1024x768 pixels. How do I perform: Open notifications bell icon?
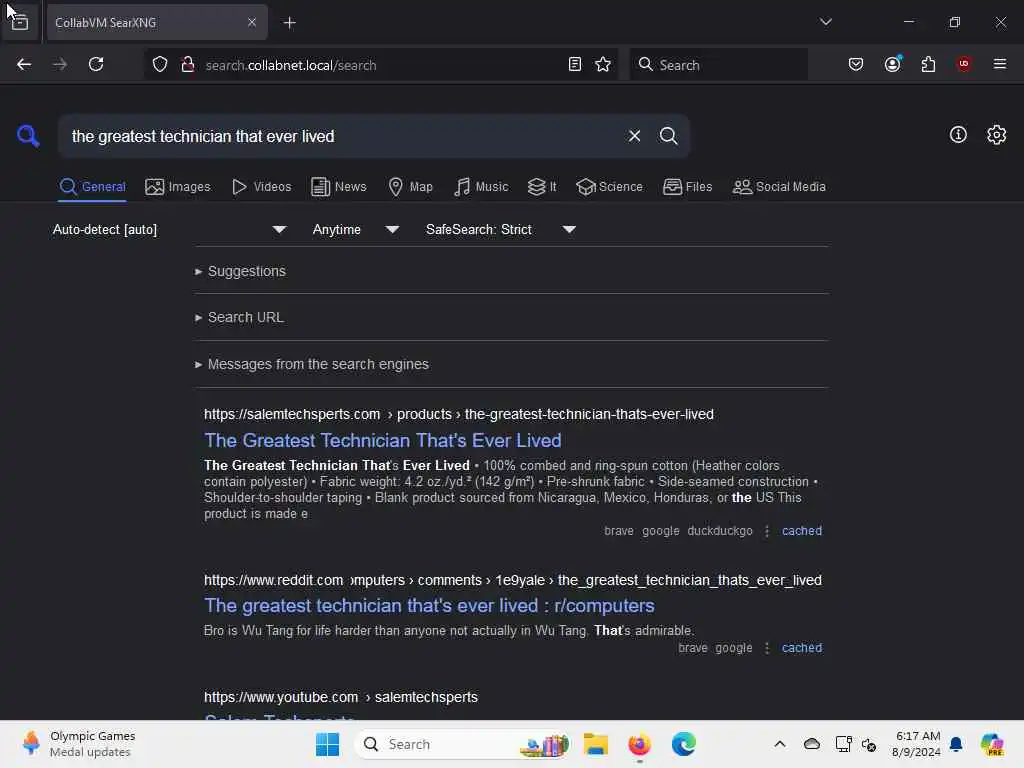pos(956,744)
